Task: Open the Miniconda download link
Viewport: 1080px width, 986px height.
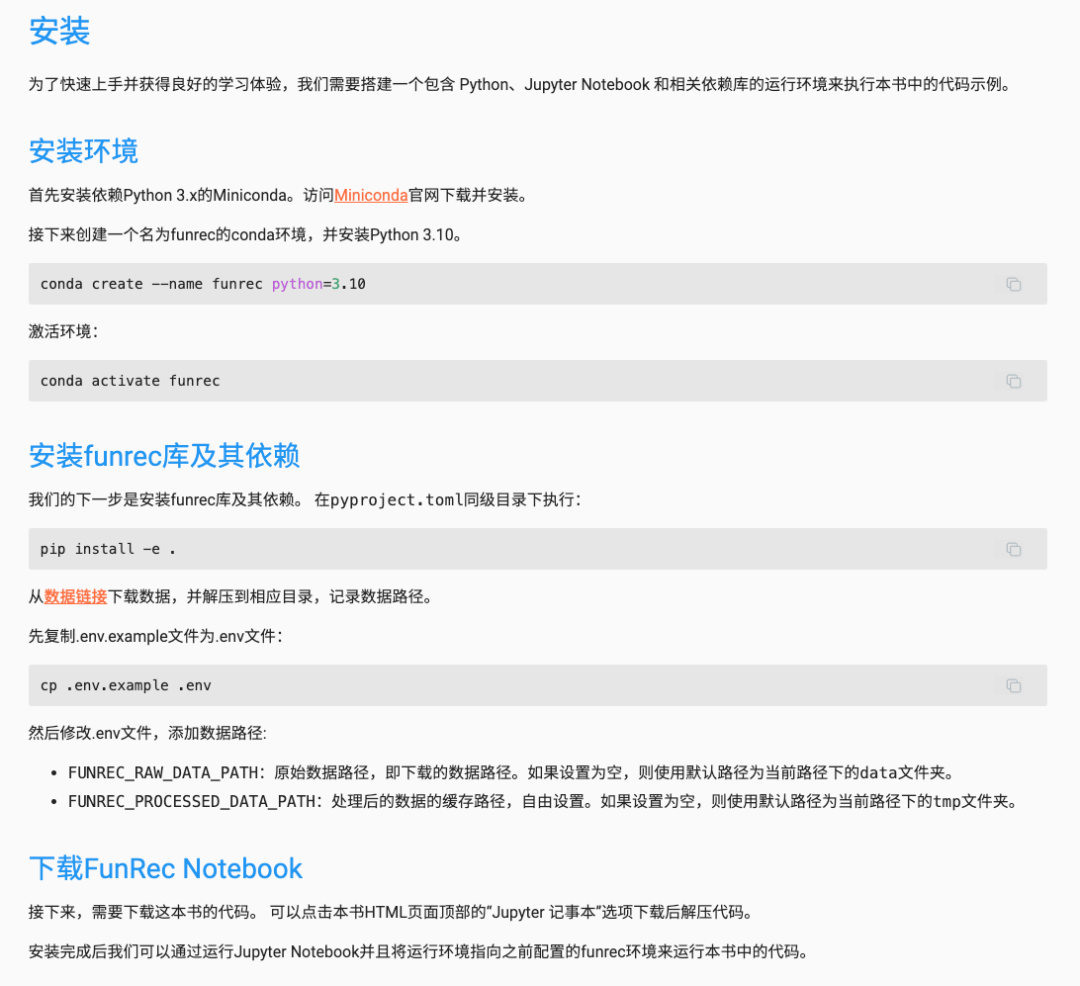Action: (x=370, y=195)
